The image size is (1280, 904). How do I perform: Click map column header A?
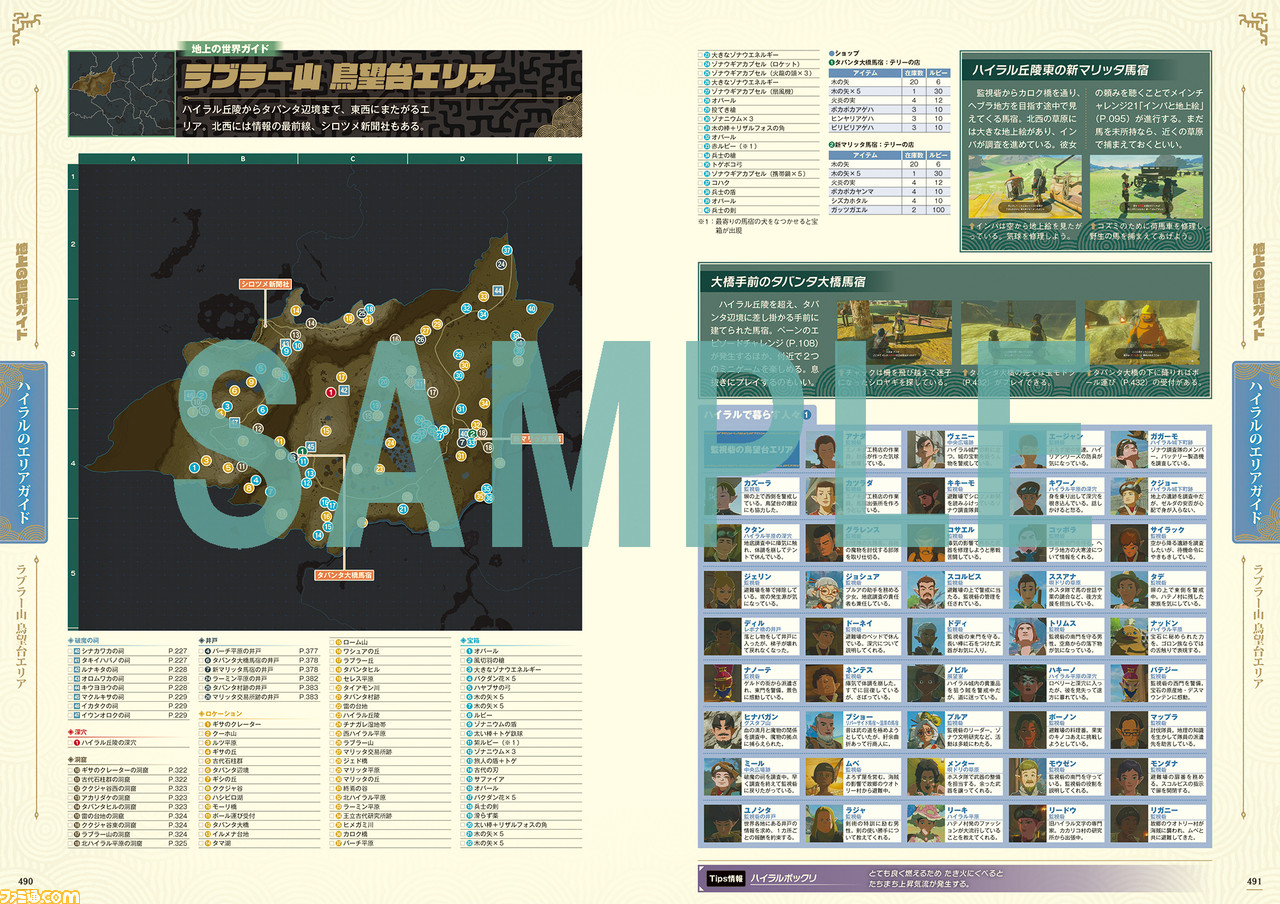pyautogui.click(x=133, y=159)
